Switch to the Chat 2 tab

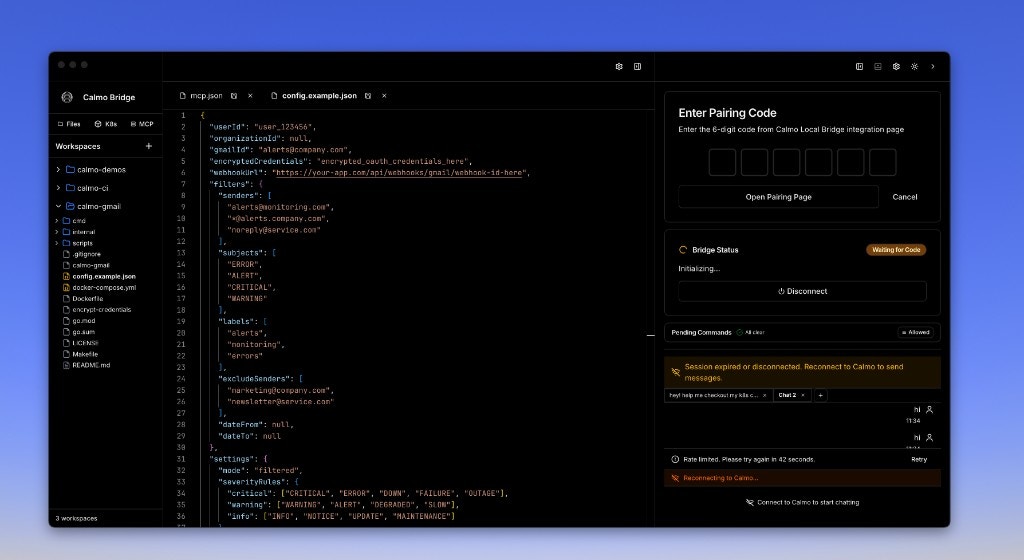(787, 395)
